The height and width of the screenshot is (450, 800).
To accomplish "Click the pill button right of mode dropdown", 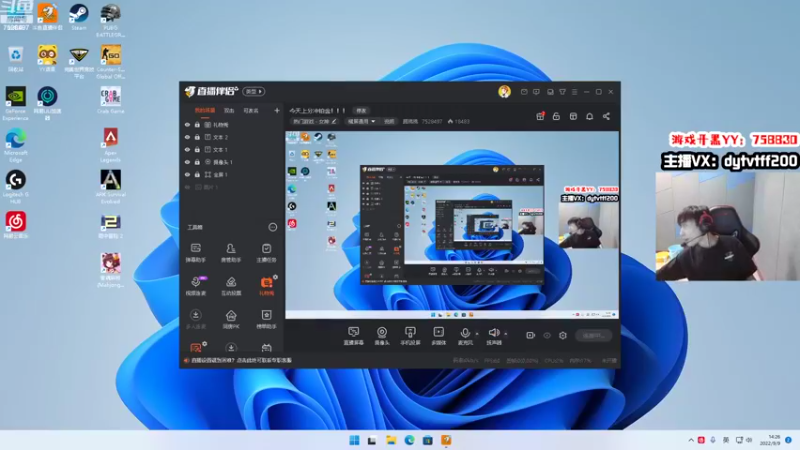I will 389,121.
